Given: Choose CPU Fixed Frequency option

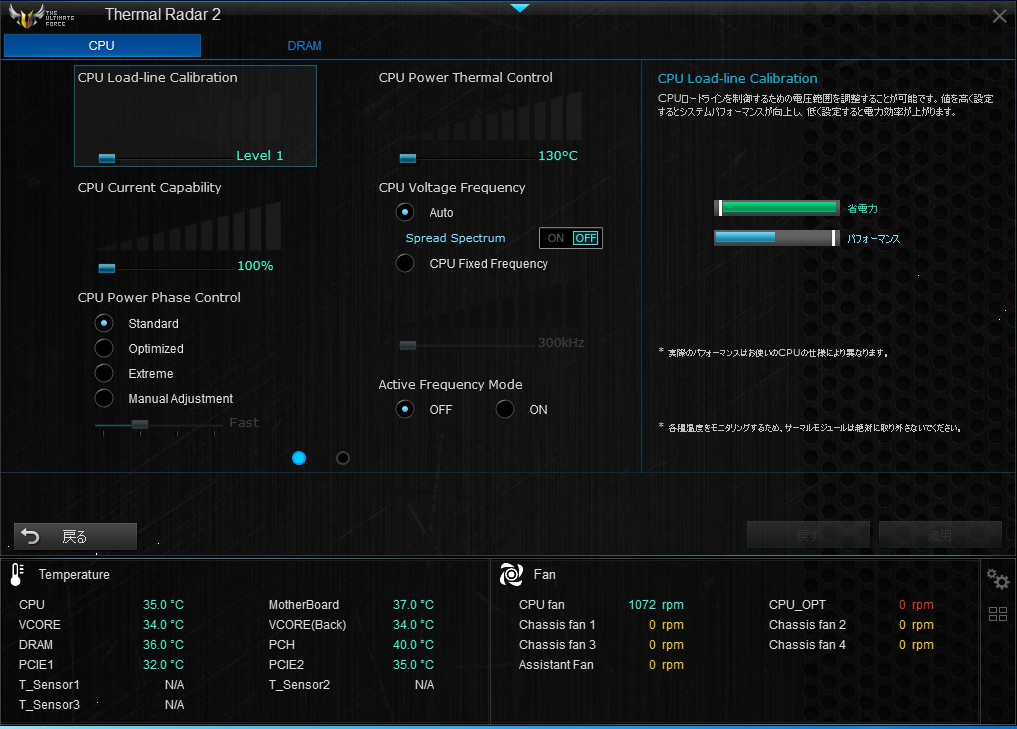Looking at the screenshot, I should pos(405,263).
